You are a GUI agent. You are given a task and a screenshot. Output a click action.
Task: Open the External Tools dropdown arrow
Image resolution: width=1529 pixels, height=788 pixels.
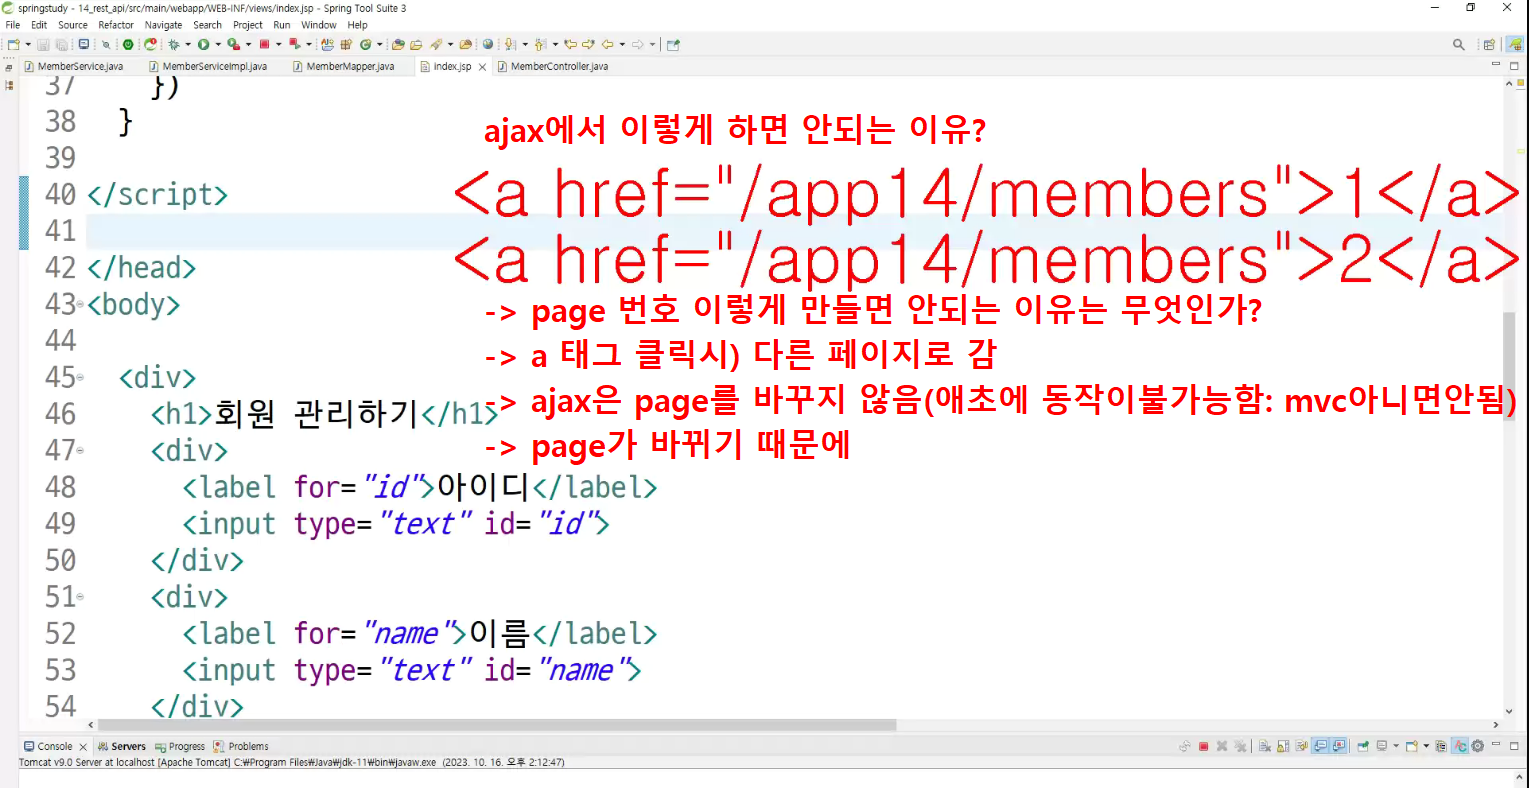(x=249, y=44)
